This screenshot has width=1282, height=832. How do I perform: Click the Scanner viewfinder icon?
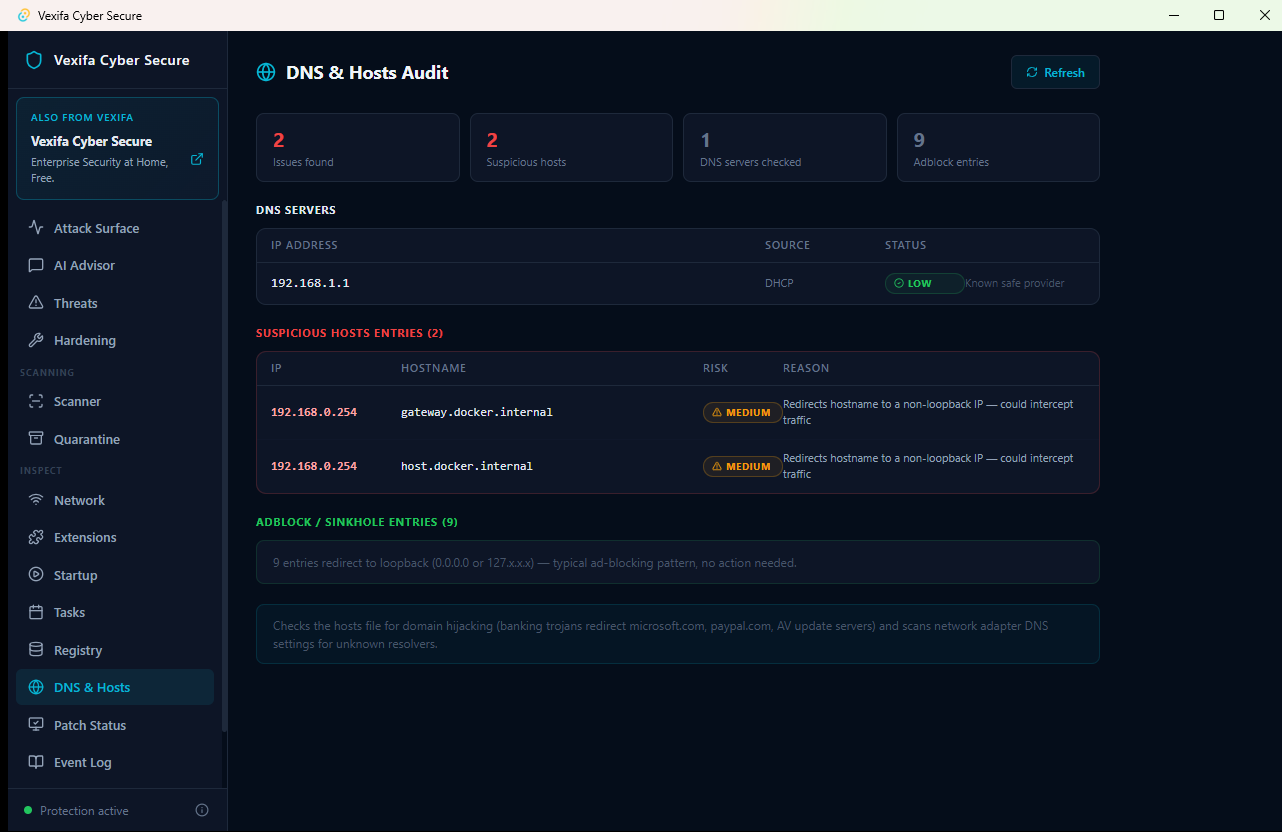36,401
